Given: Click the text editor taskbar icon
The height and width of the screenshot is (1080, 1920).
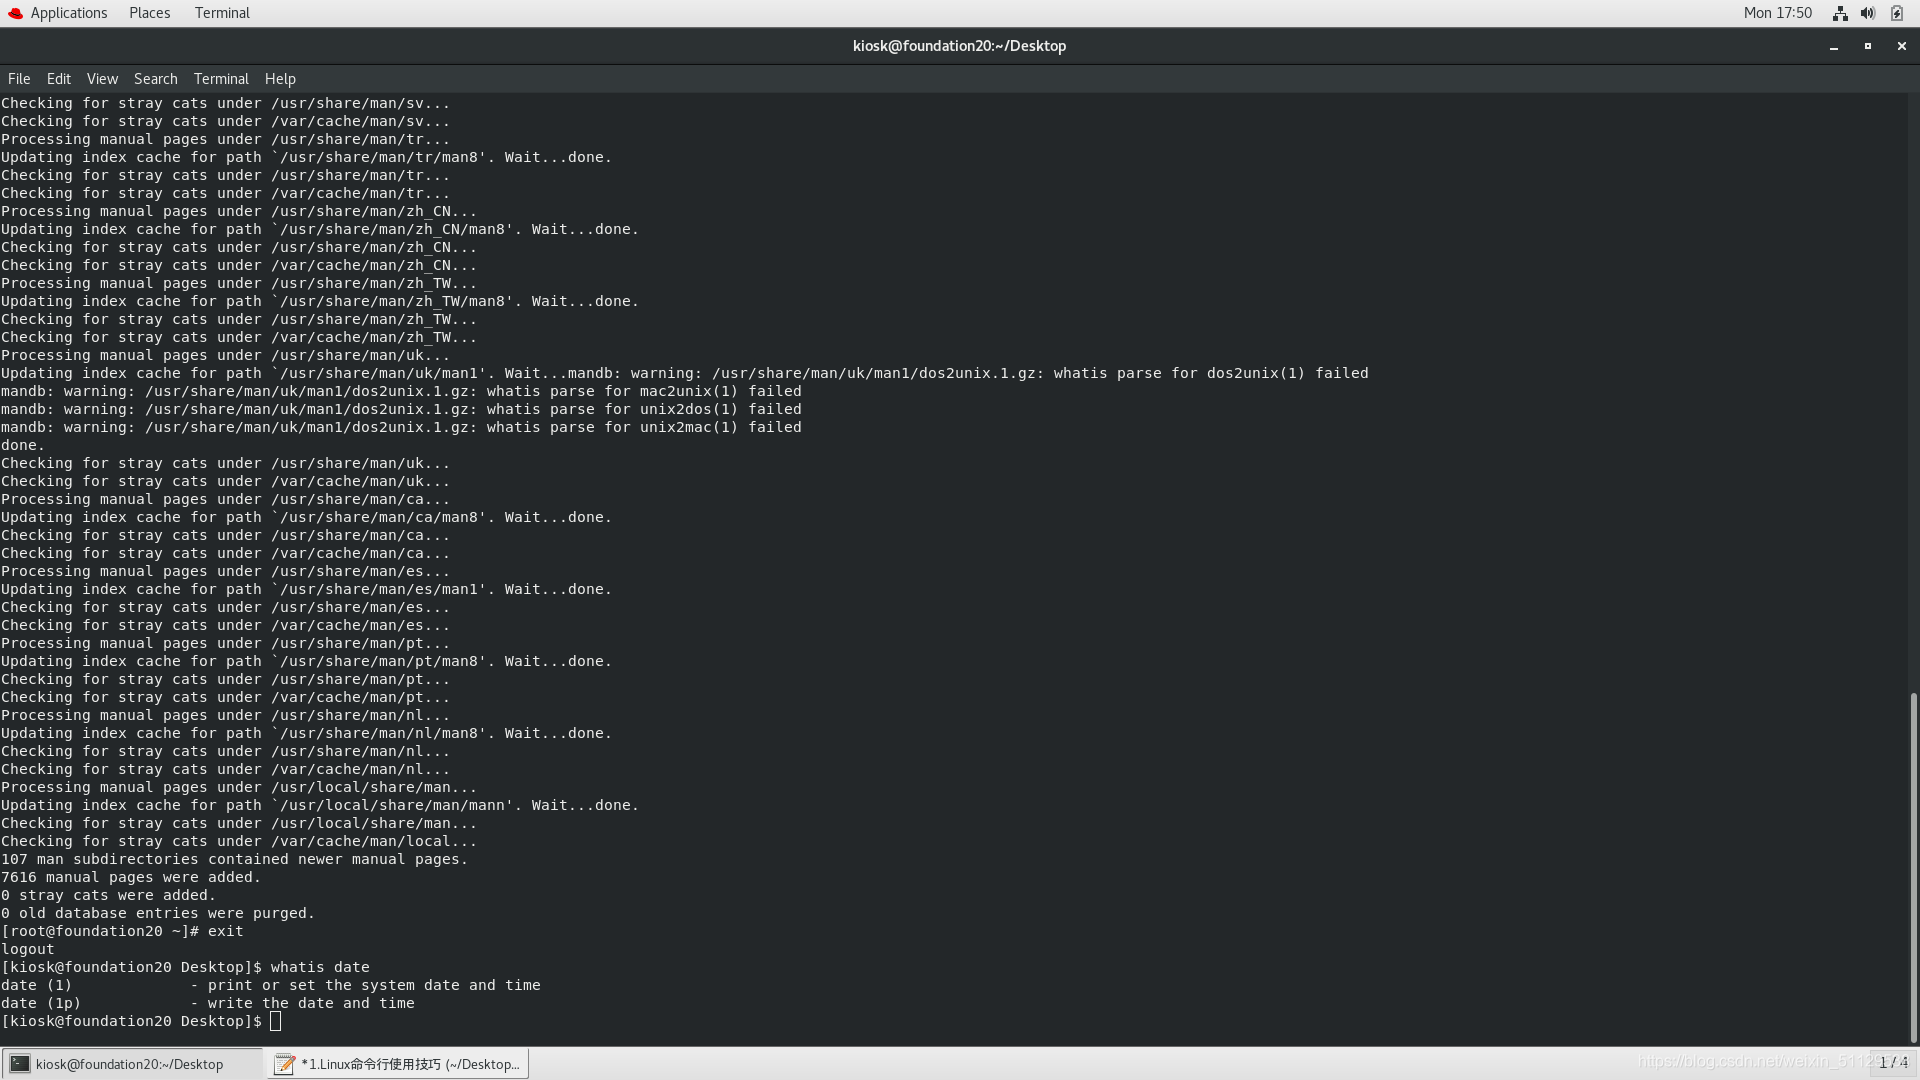Looking at the screenshot, I should pyautogui.click(x=284, y=1064).
